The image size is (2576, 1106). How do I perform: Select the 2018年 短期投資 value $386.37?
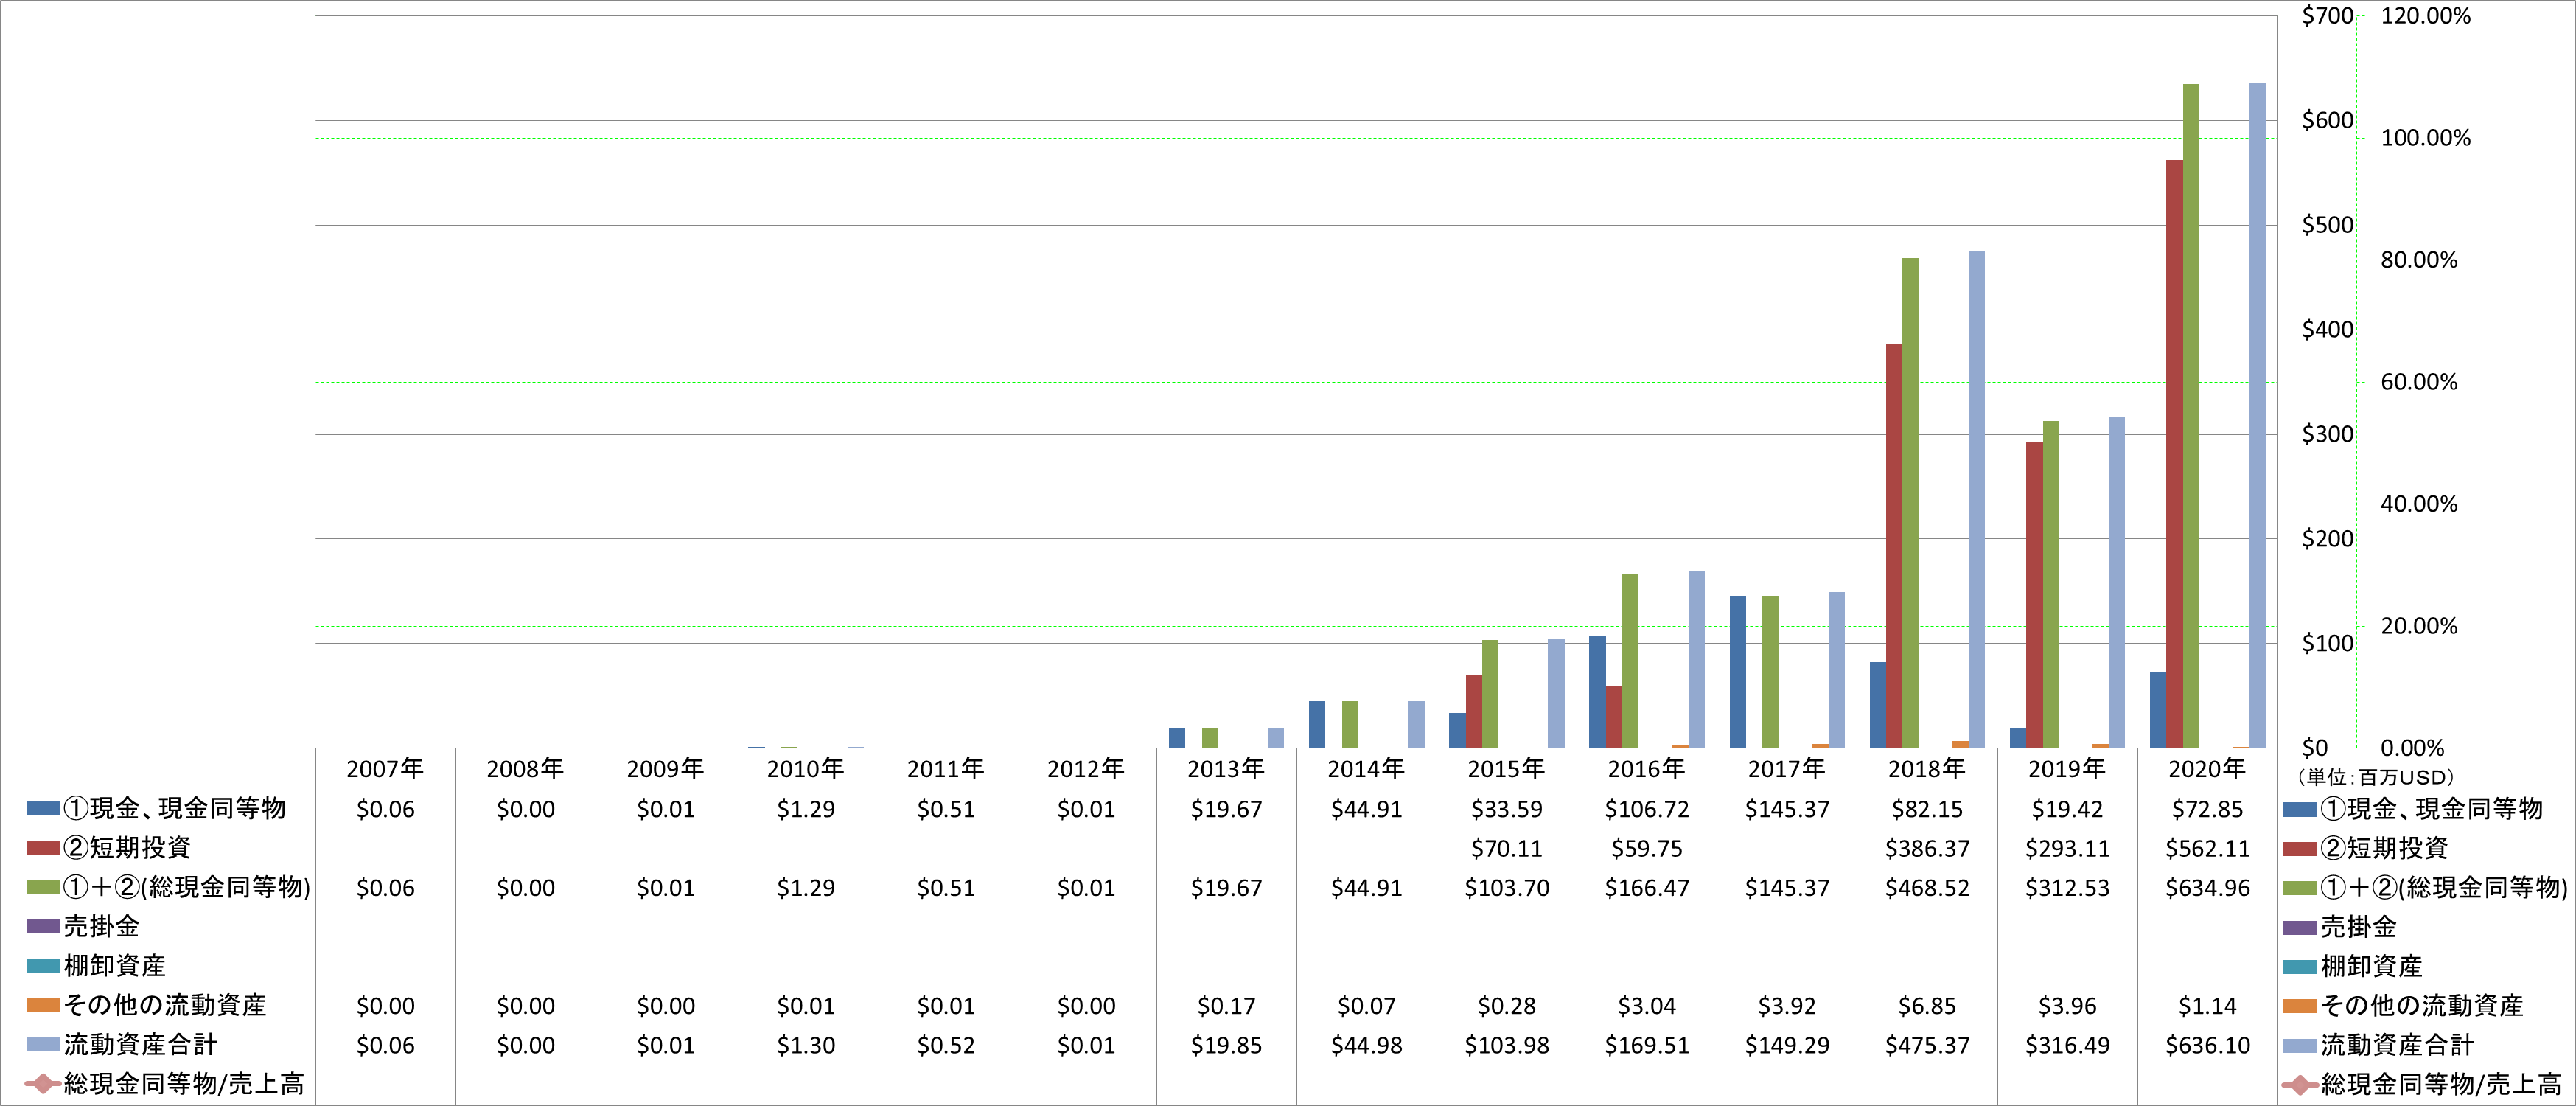click(1927, 848)
